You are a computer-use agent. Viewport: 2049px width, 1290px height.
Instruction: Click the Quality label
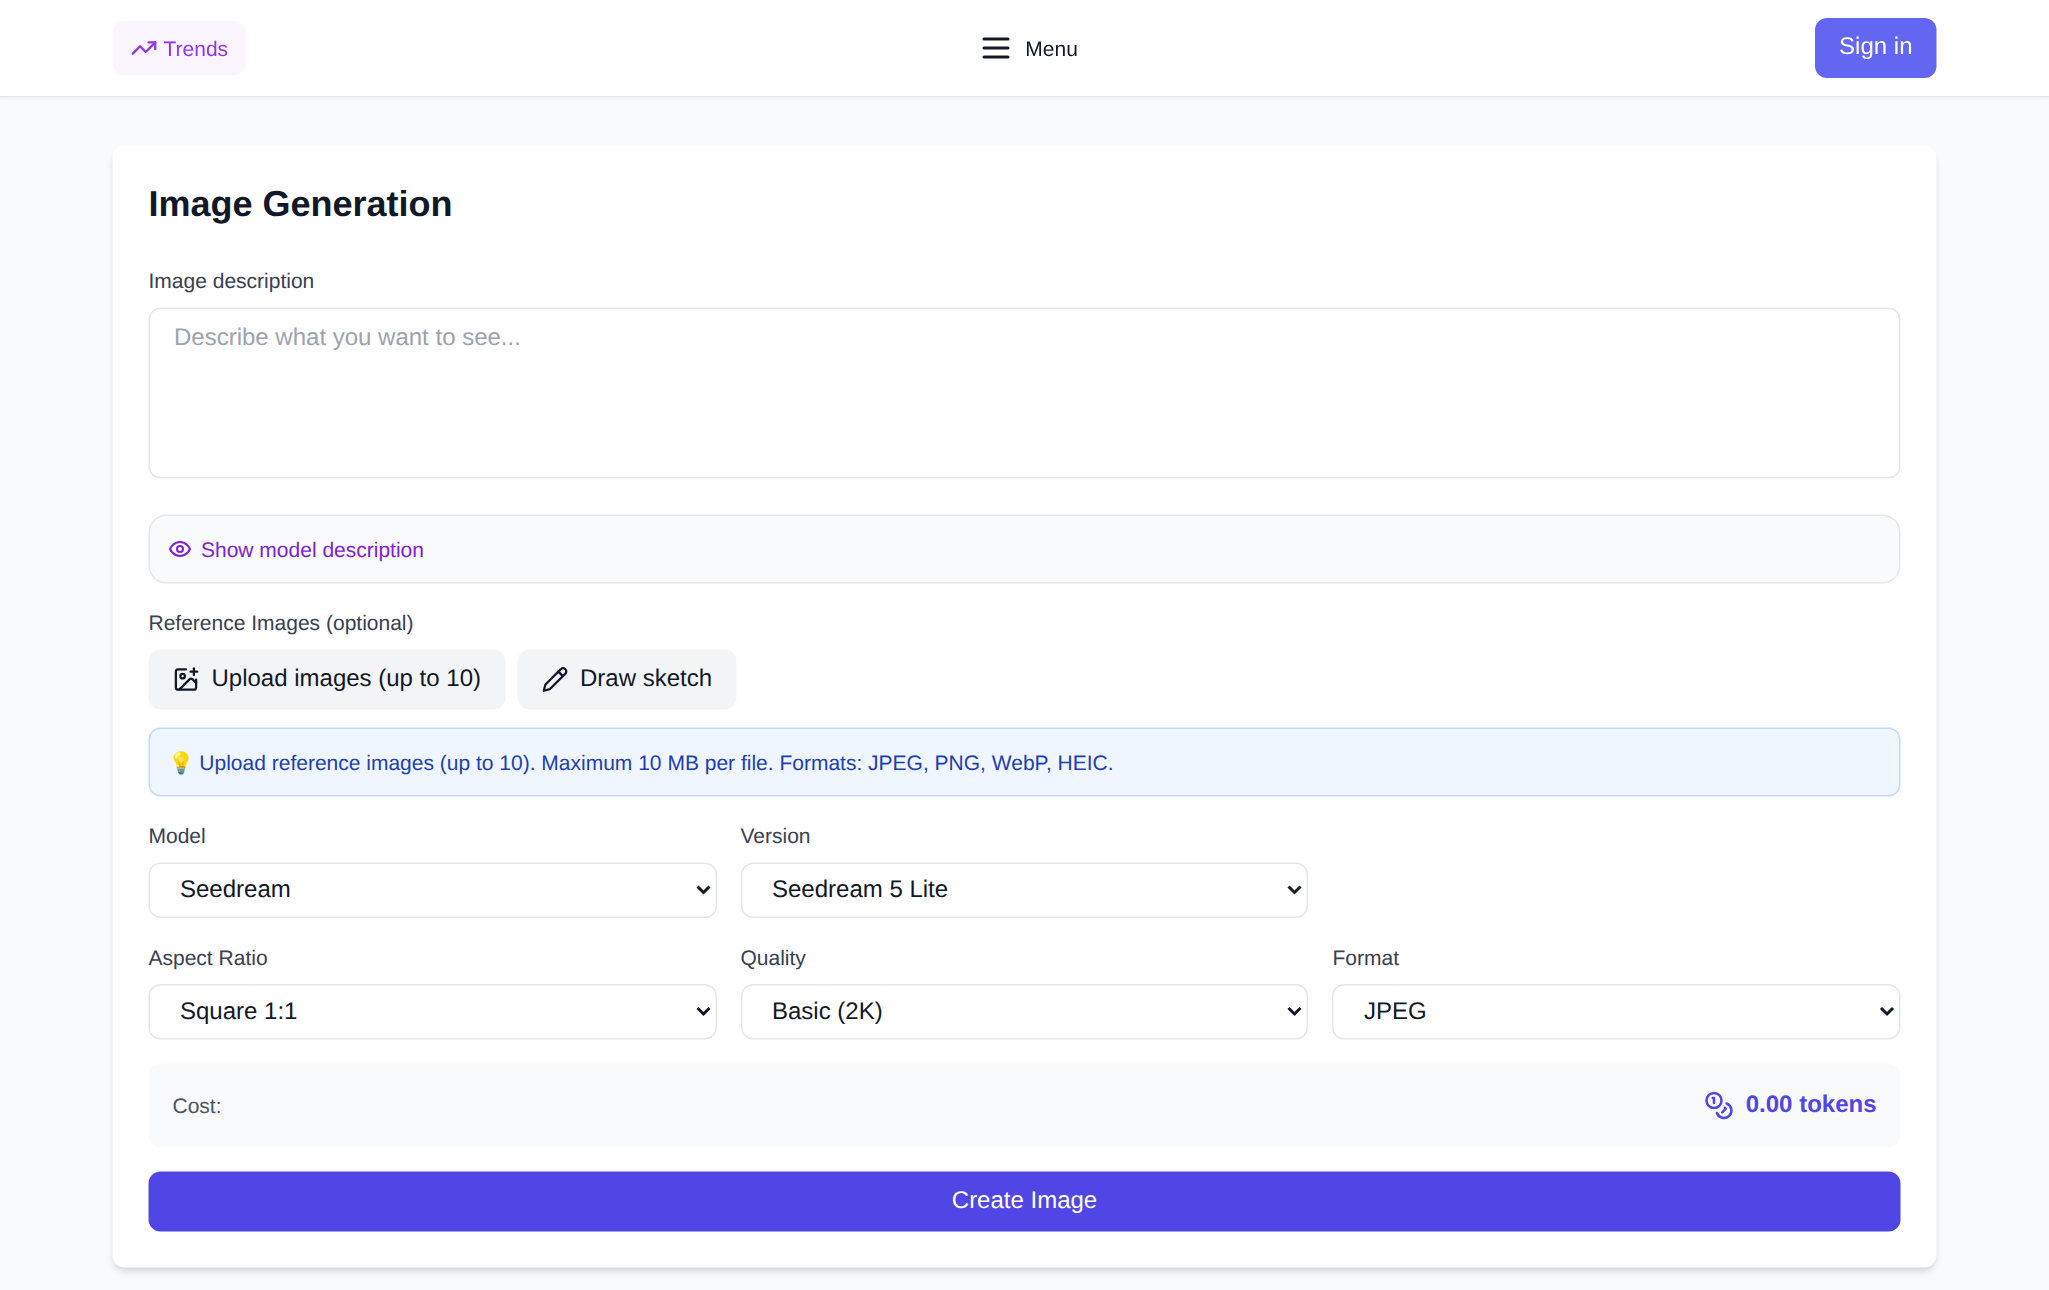click(773, 958)
